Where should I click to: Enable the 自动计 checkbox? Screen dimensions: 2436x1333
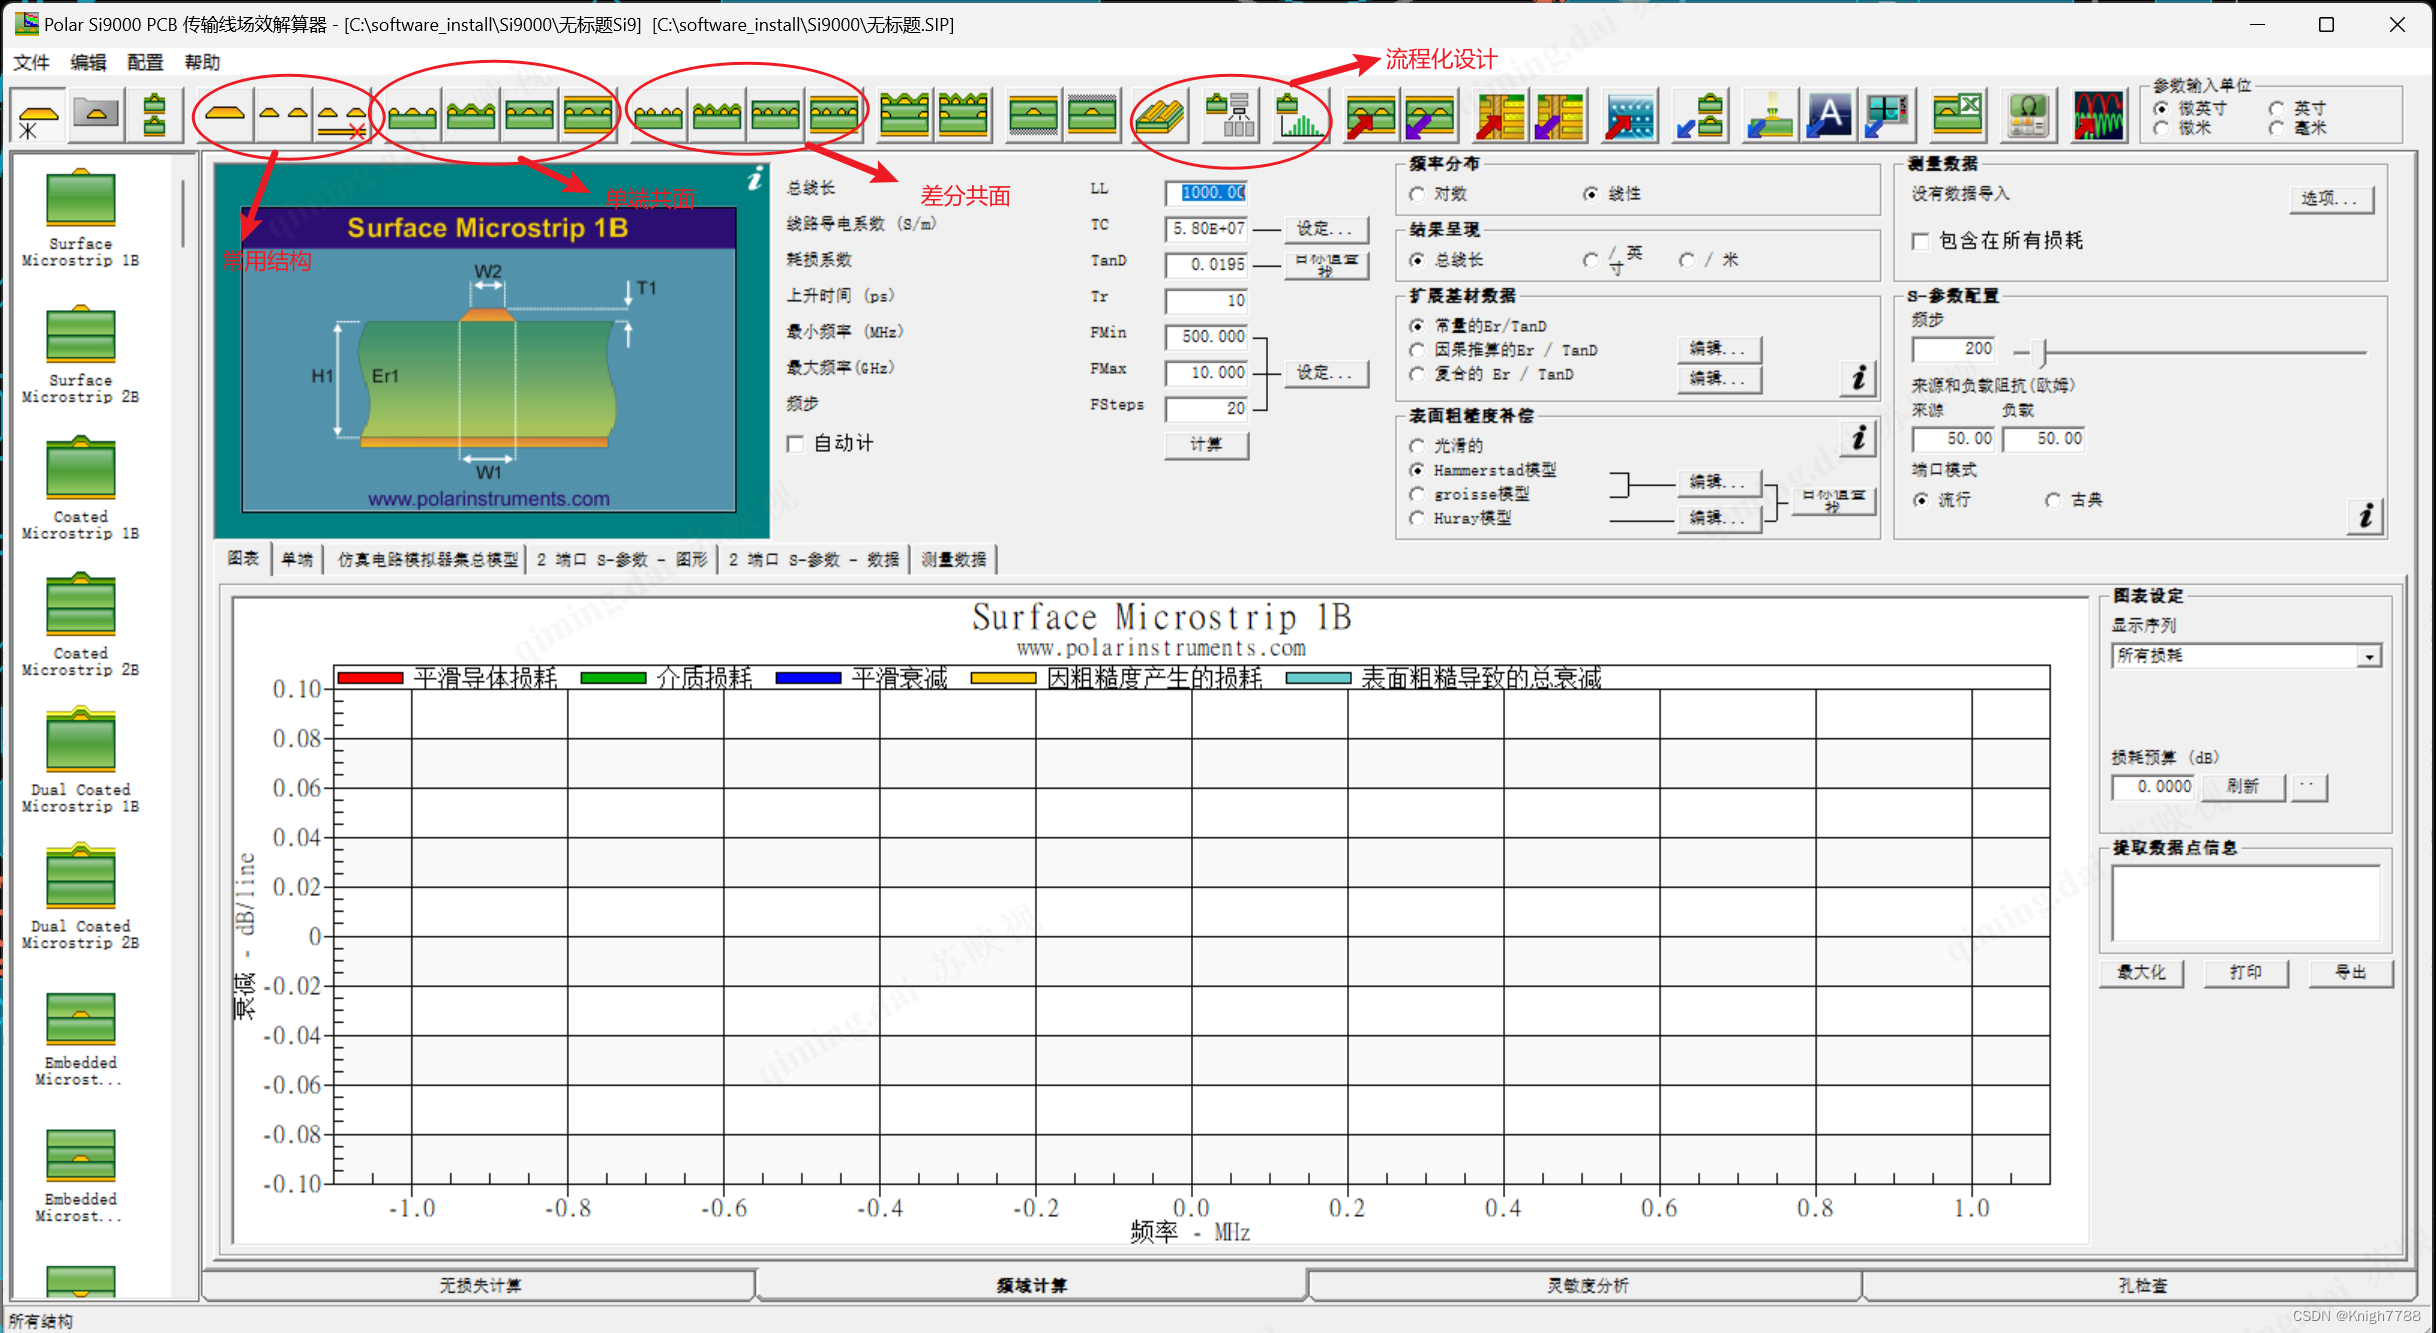coord(796,444)
